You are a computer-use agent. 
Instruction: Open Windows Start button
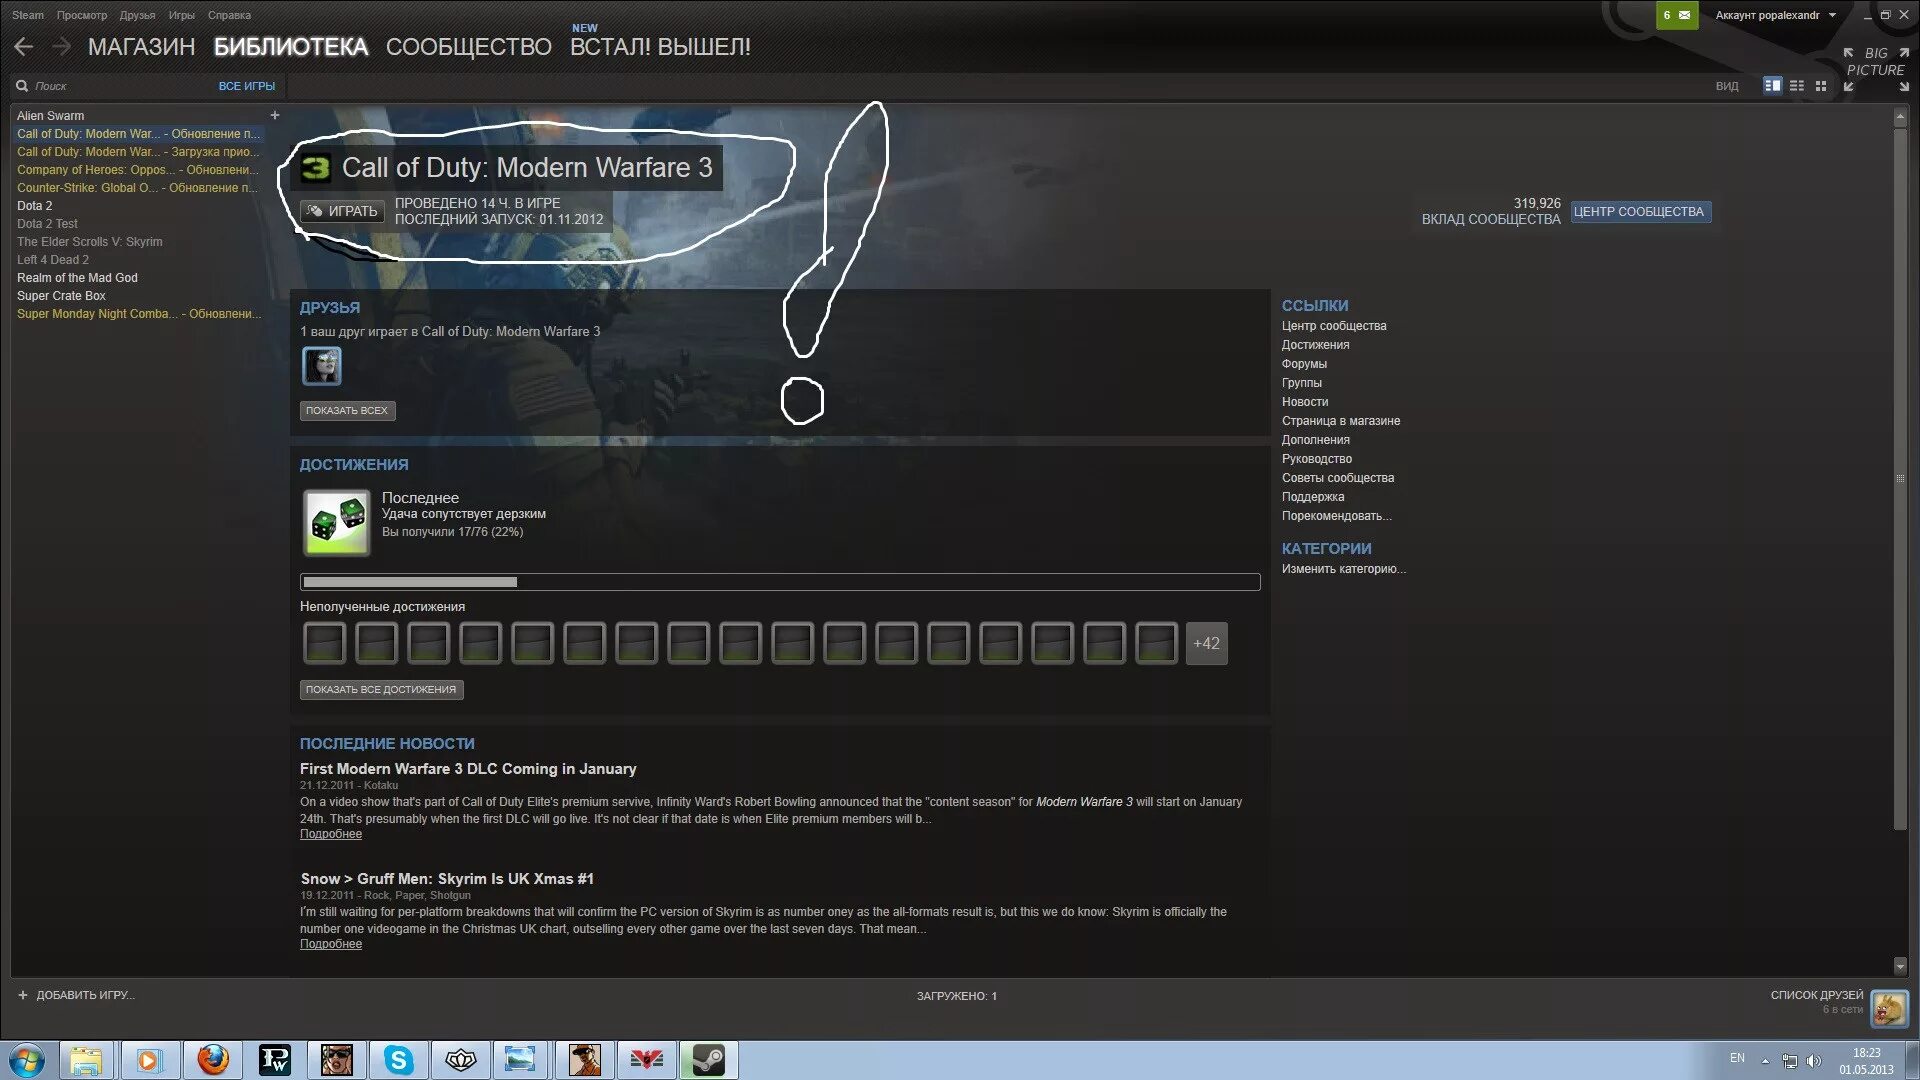[x=27, y=1060]
